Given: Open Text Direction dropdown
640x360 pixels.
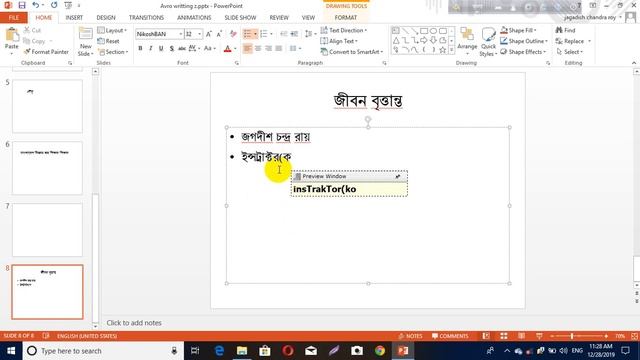Looking at the screenshot, I should [x=344, y=30].
